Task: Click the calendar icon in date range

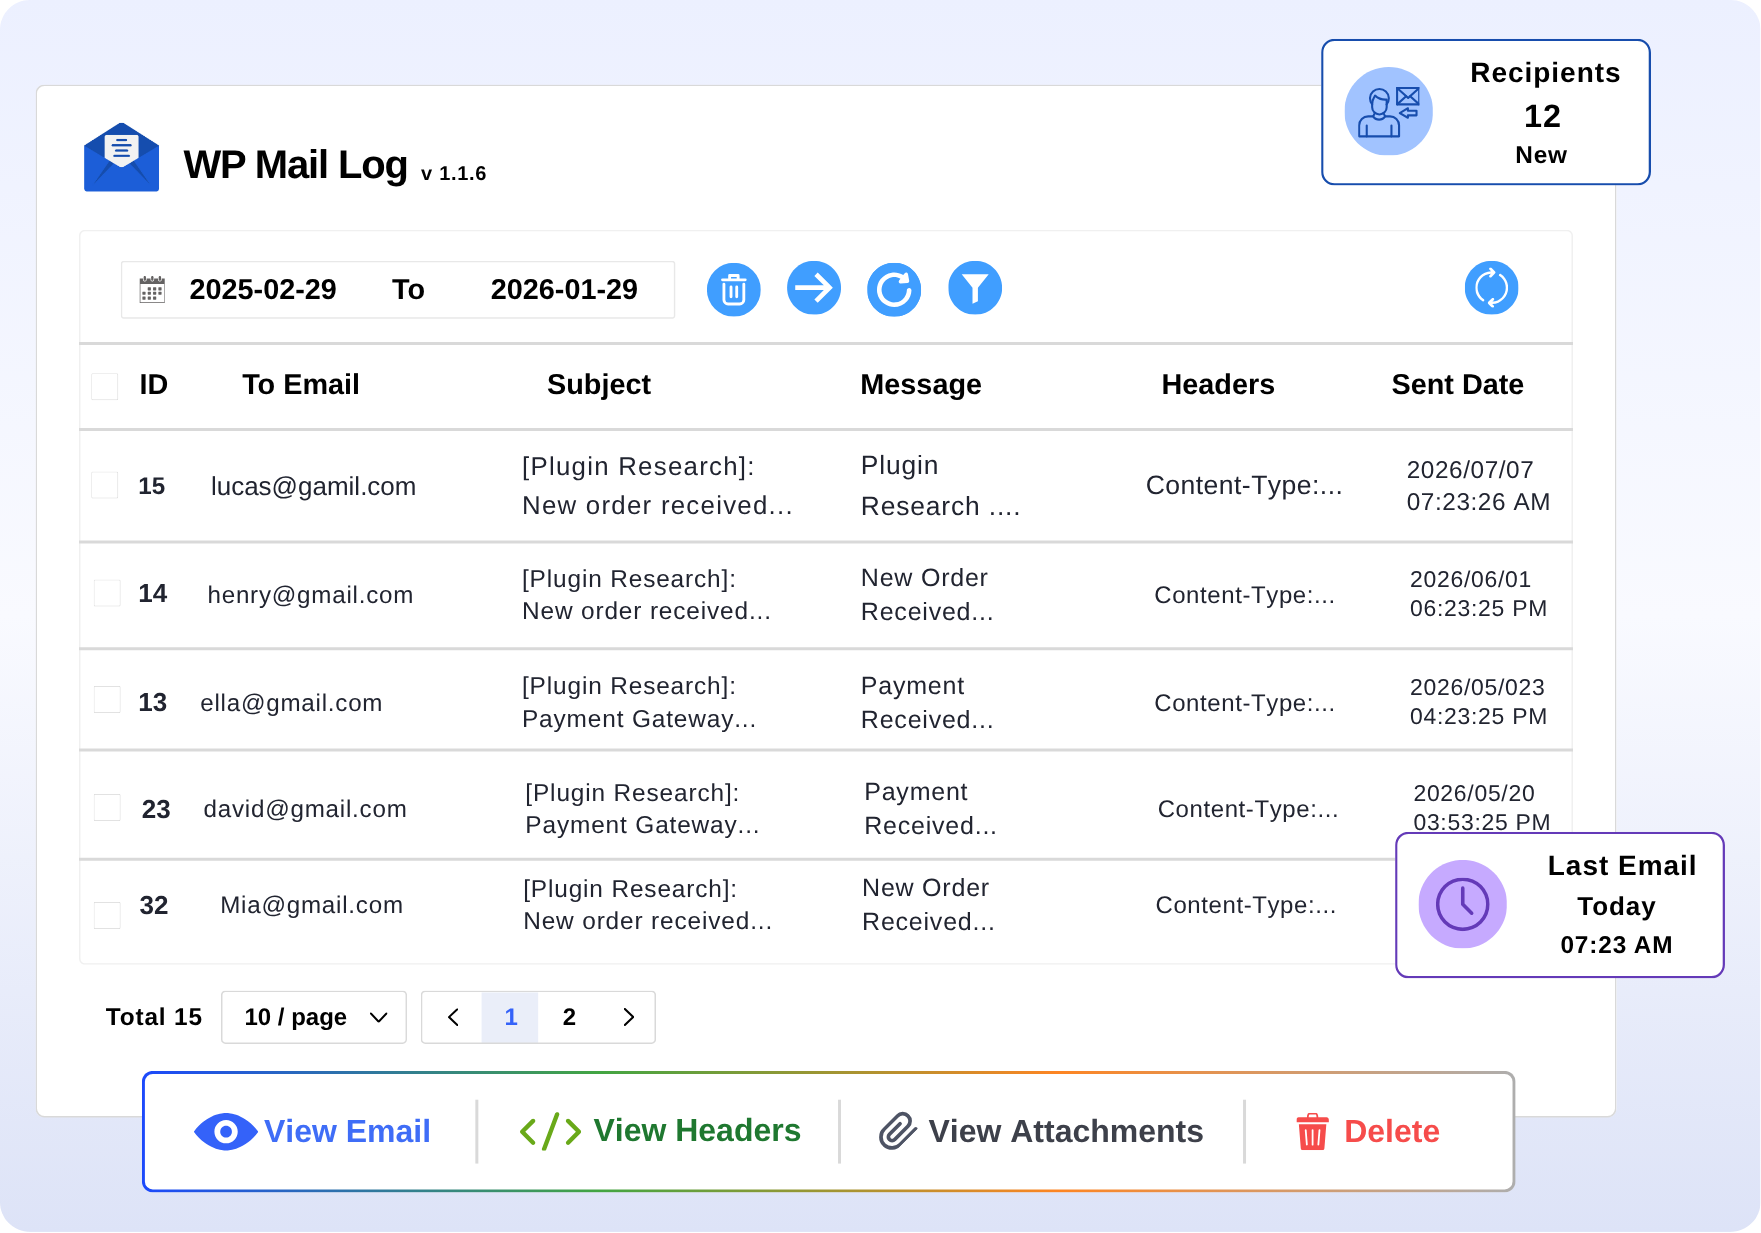Action: tap(152, 290)
